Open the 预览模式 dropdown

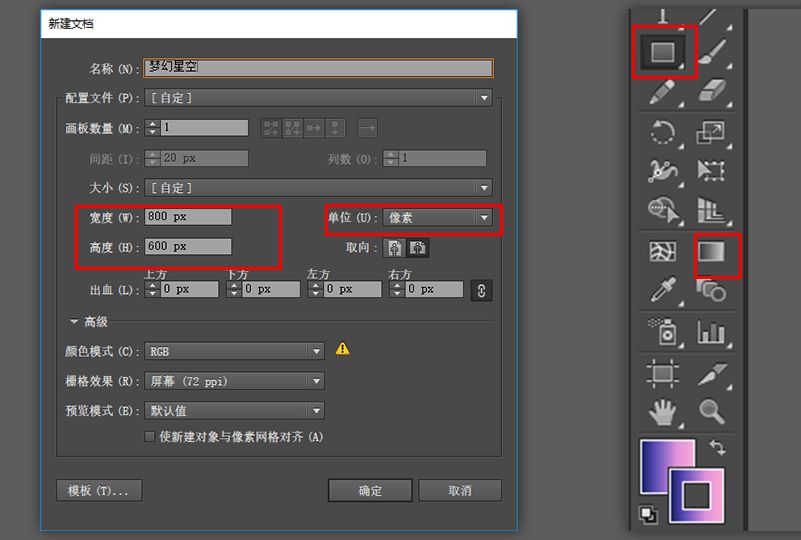(234, 411)
